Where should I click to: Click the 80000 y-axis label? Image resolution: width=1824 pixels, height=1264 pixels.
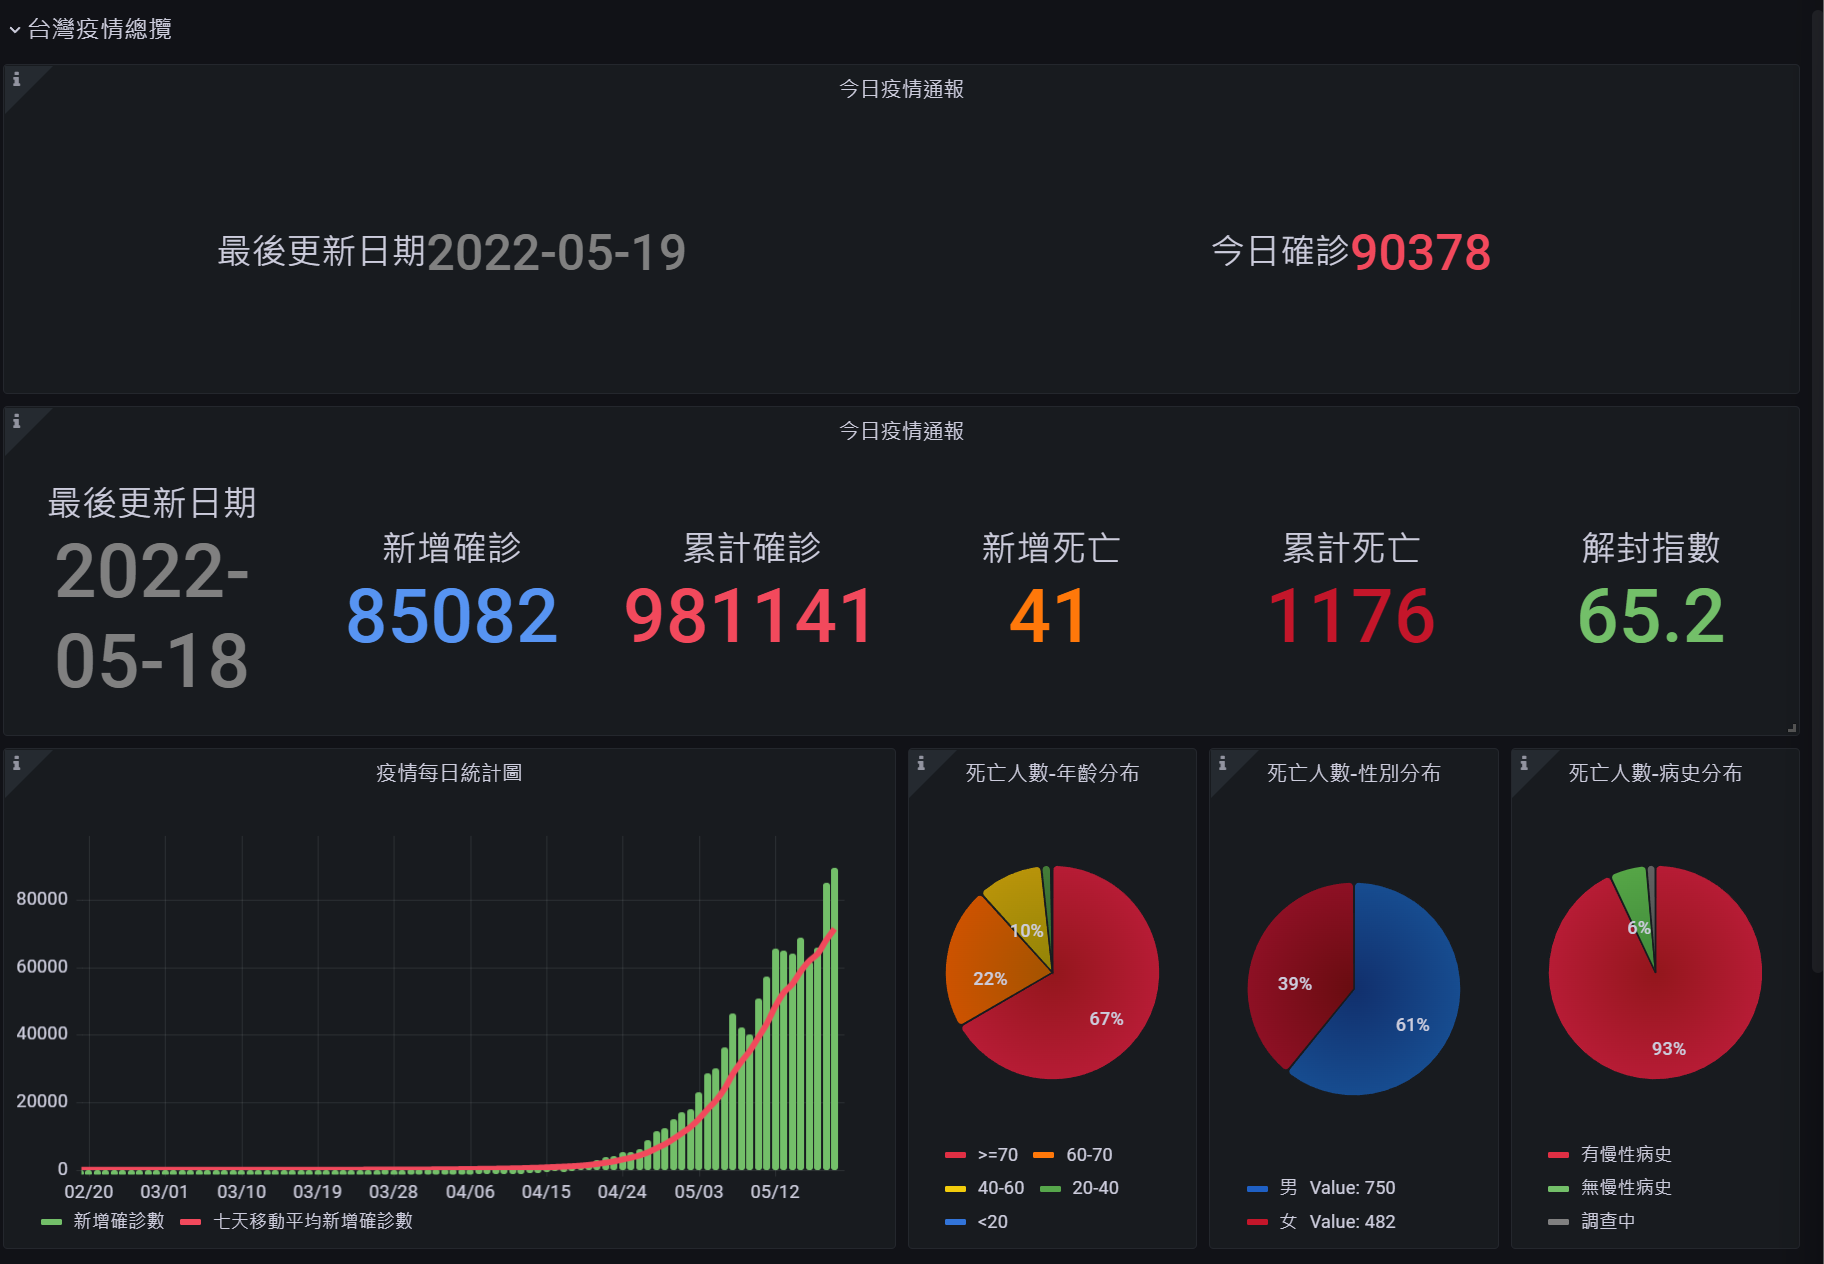click(42, 899)
